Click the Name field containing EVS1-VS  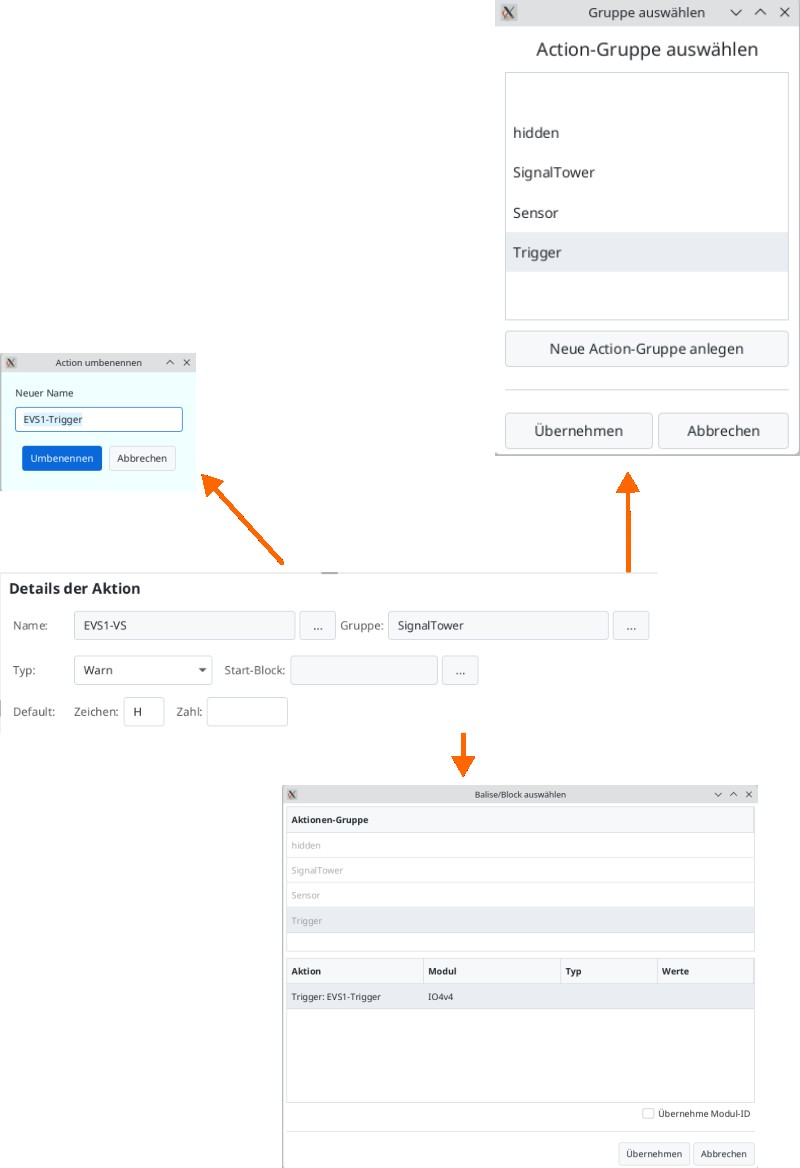pyautogui.click(x=185, y=626)
